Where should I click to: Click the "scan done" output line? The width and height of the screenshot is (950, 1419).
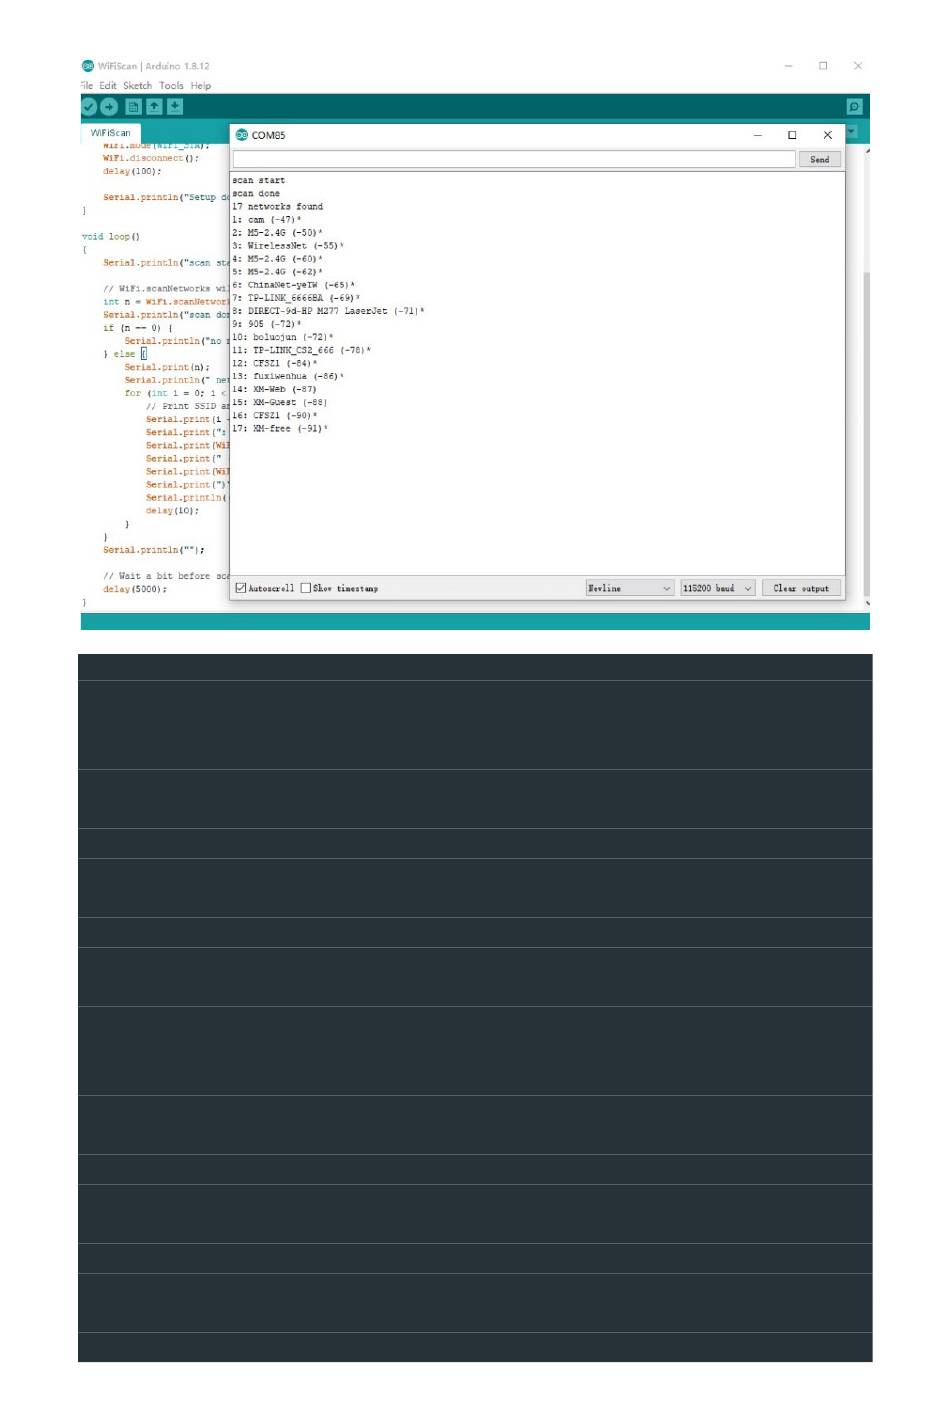256,194
